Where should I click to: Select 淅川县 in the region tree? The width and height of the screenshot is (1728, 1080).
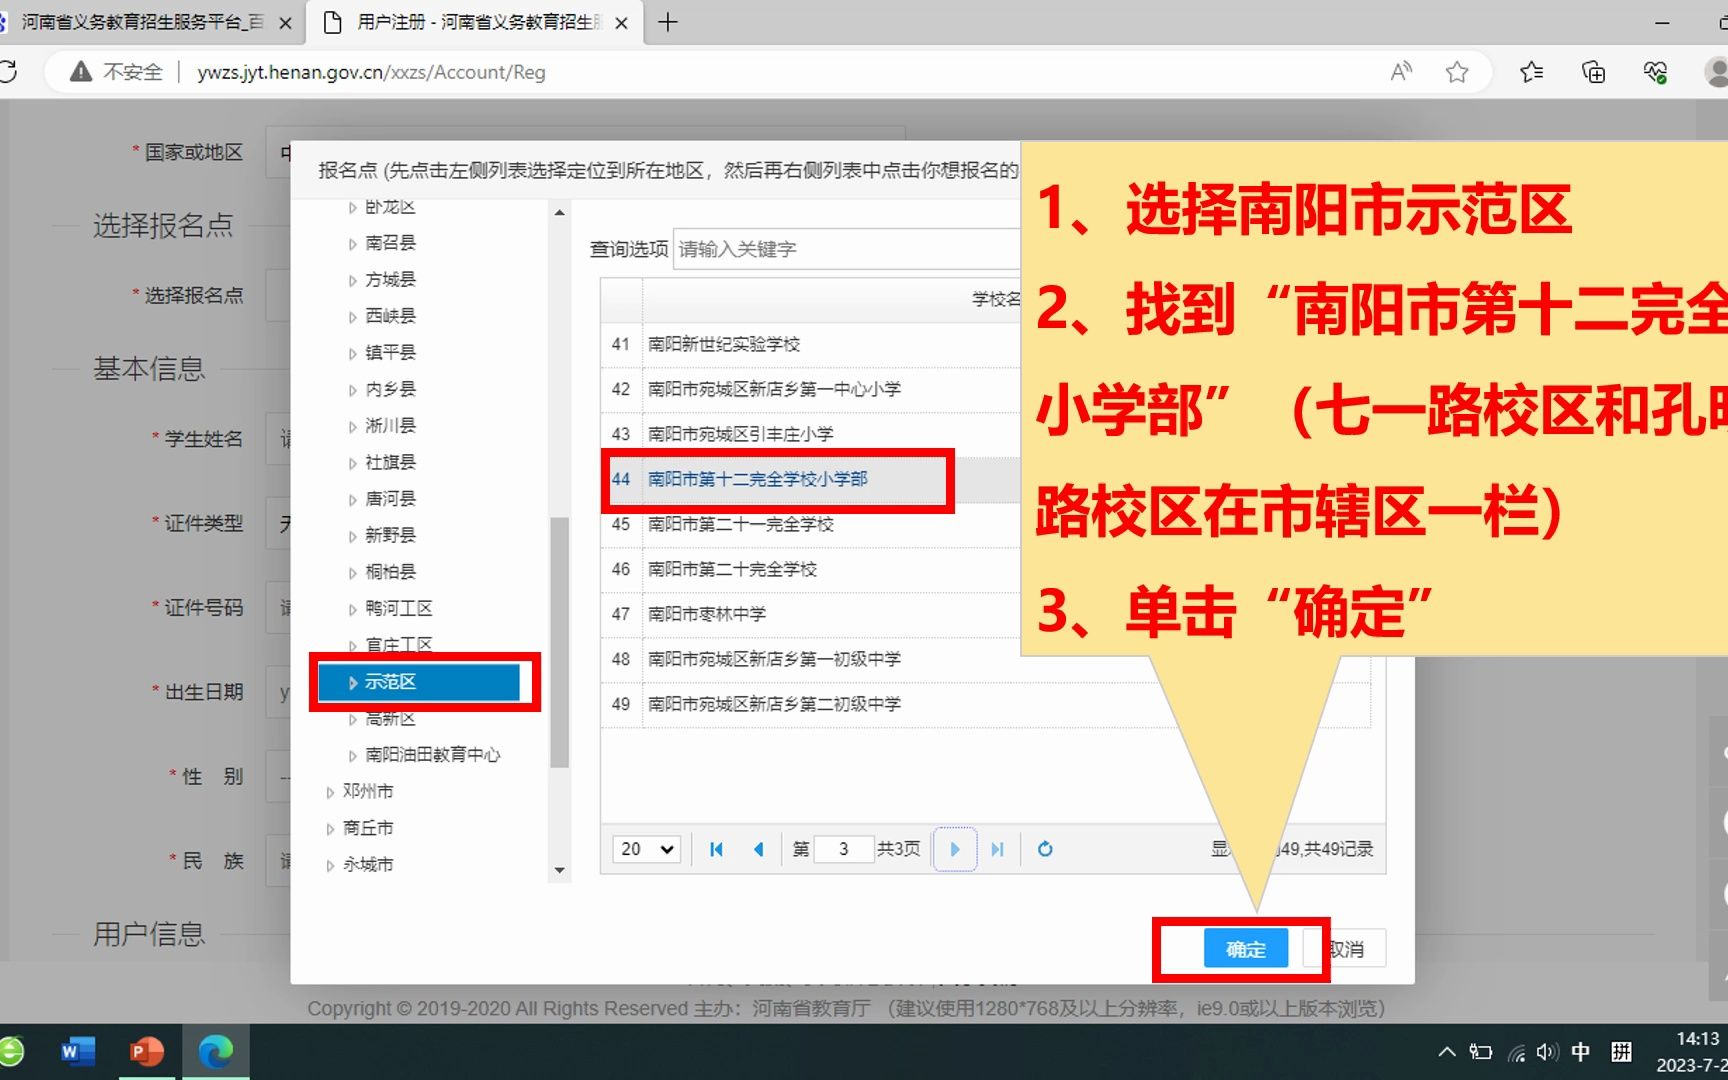pos(390,426)
